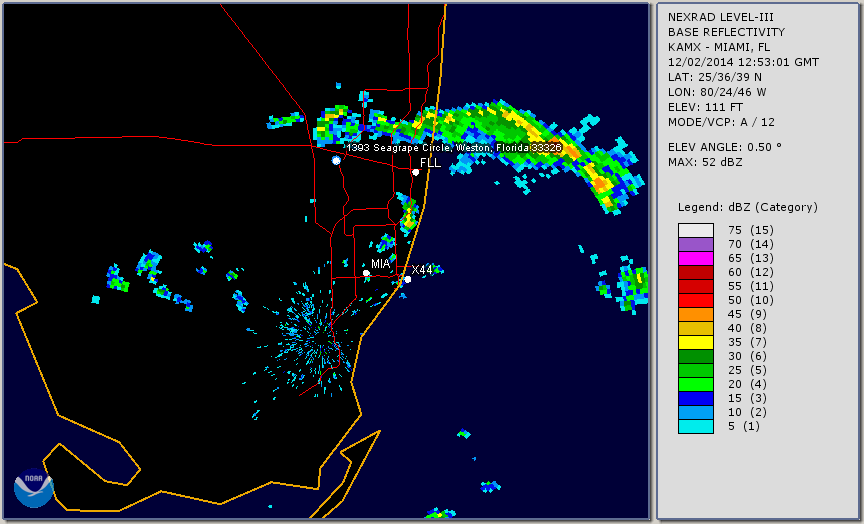Click the 'MIA' map label
864x524 pixels.
(x=381, y=264)
